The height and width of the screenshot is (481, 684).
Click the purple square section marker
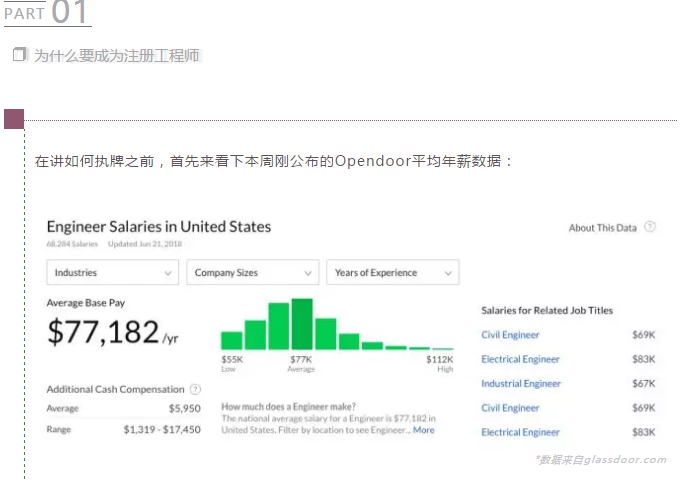pos(13,120)
